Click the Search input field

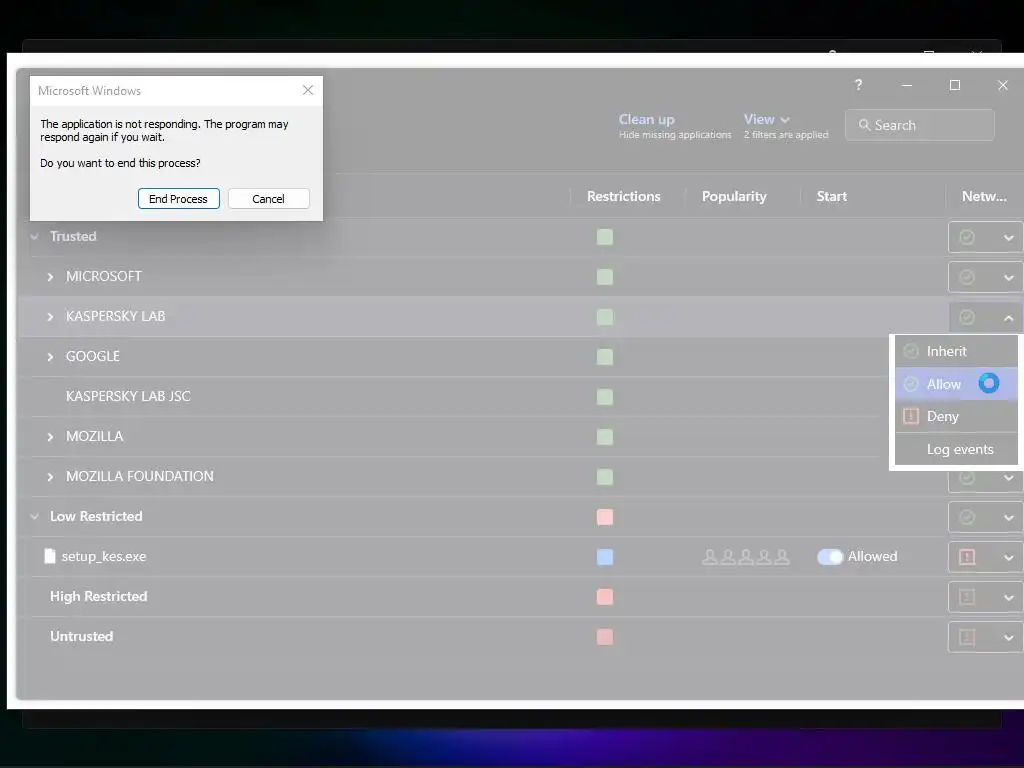[x=920, y=125]
